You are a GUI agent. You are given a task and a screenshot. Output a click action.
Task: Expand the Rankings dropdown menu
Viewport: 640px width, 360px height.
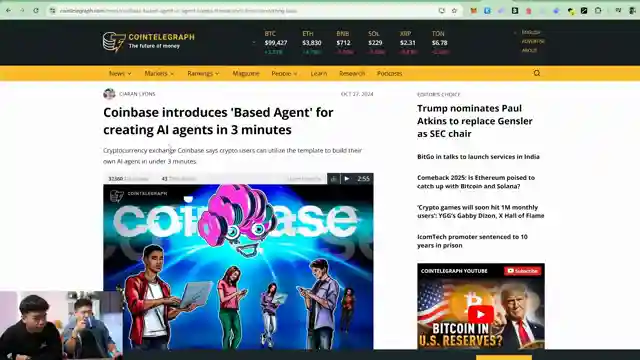(203, 73)
